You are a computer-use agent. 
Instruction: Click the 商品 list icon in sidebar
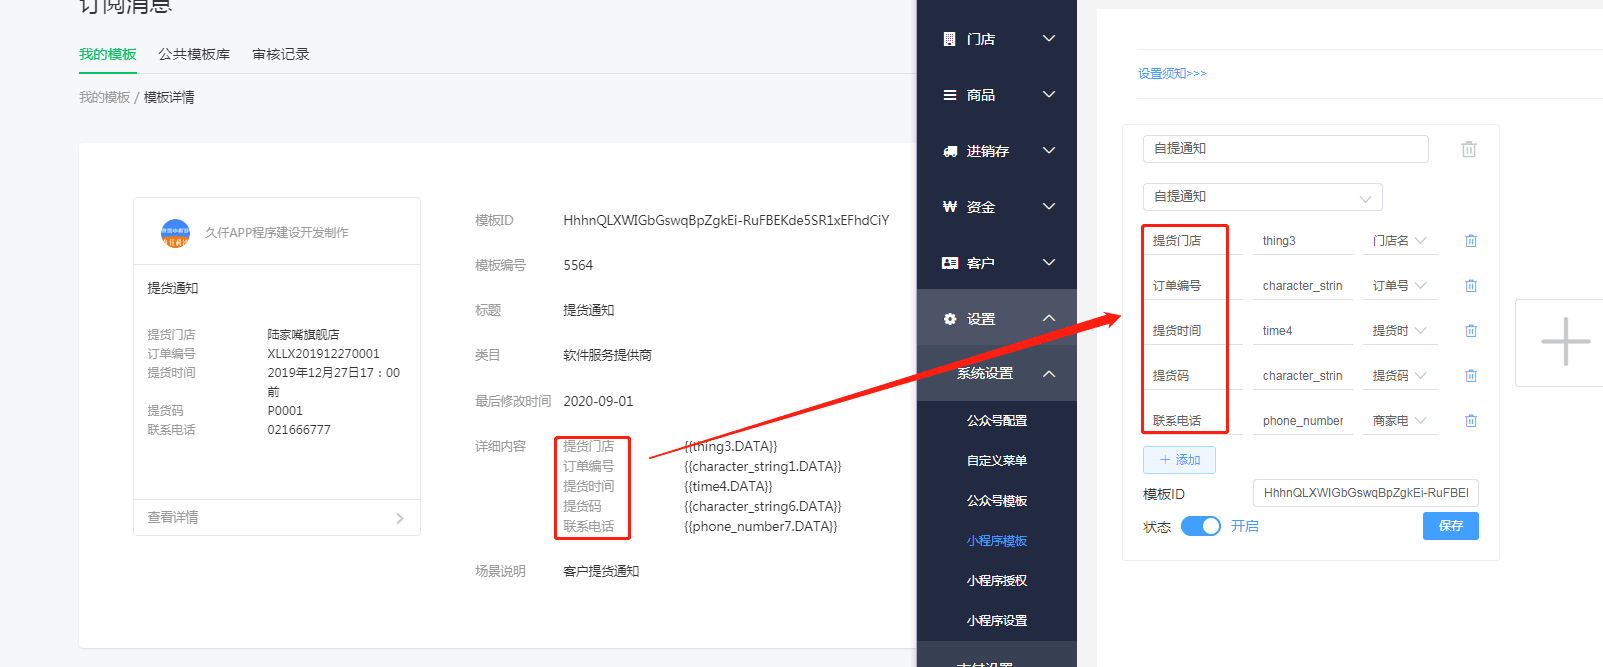click(949, 95)
